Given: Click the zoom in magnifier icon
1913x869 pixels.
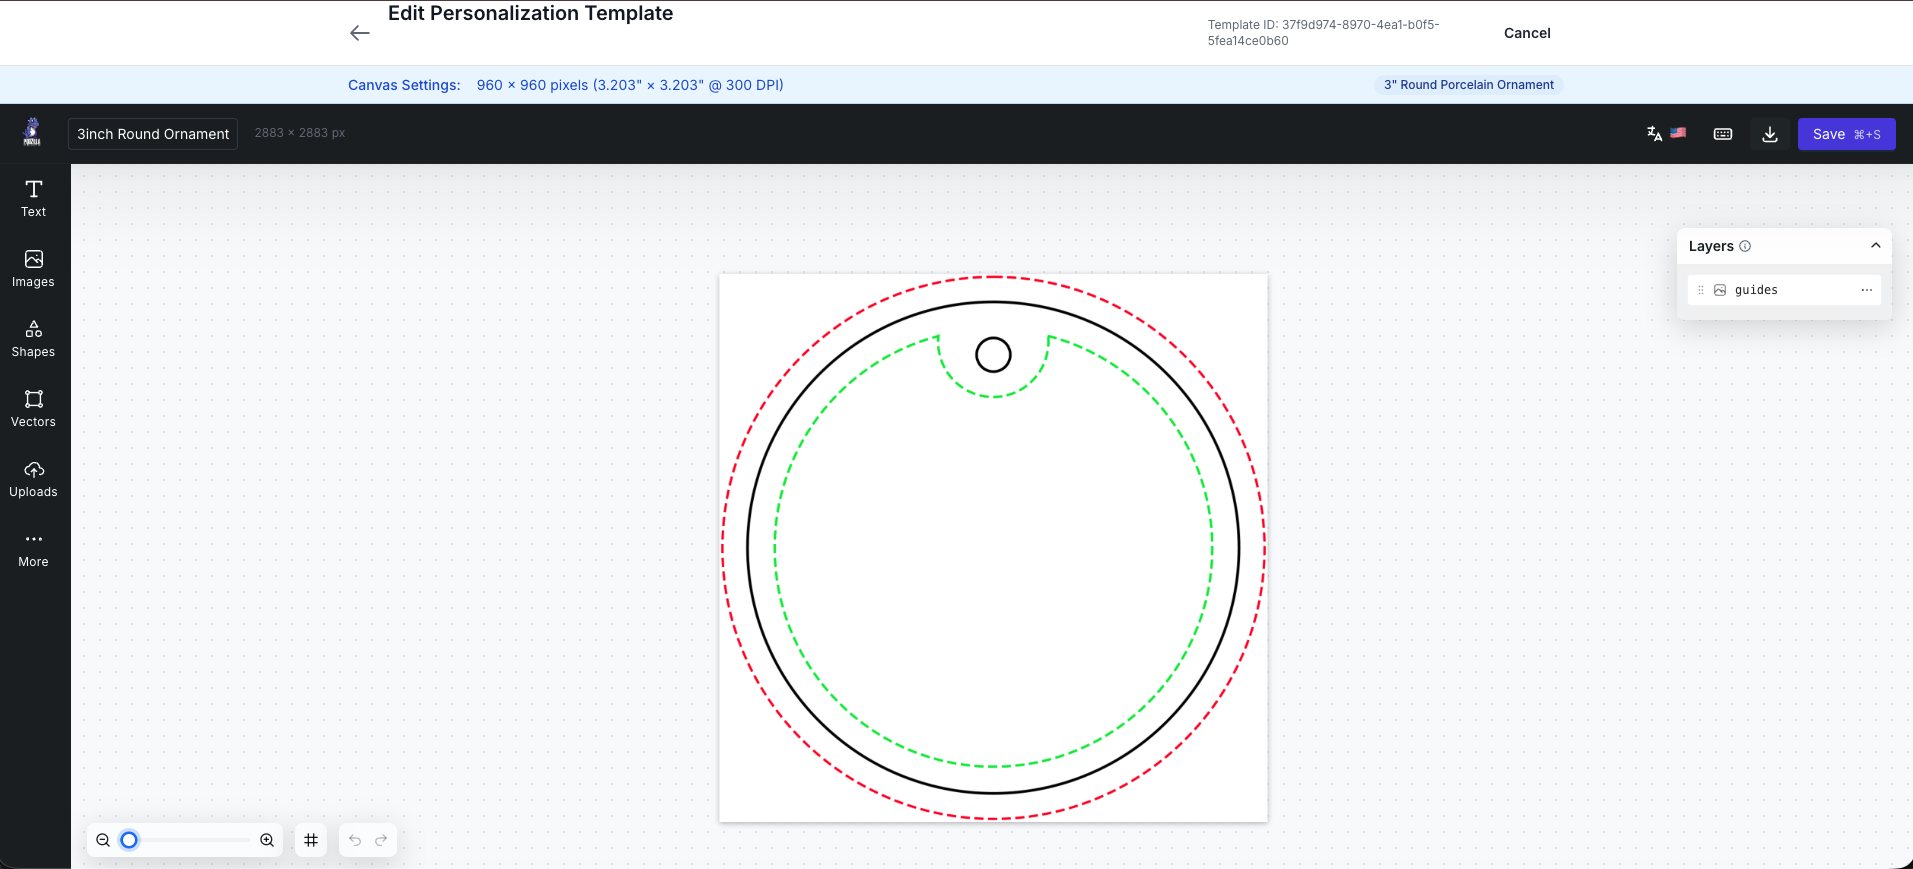Looking at the screenshot, I should pyautogui.click(x=267, y=840).
